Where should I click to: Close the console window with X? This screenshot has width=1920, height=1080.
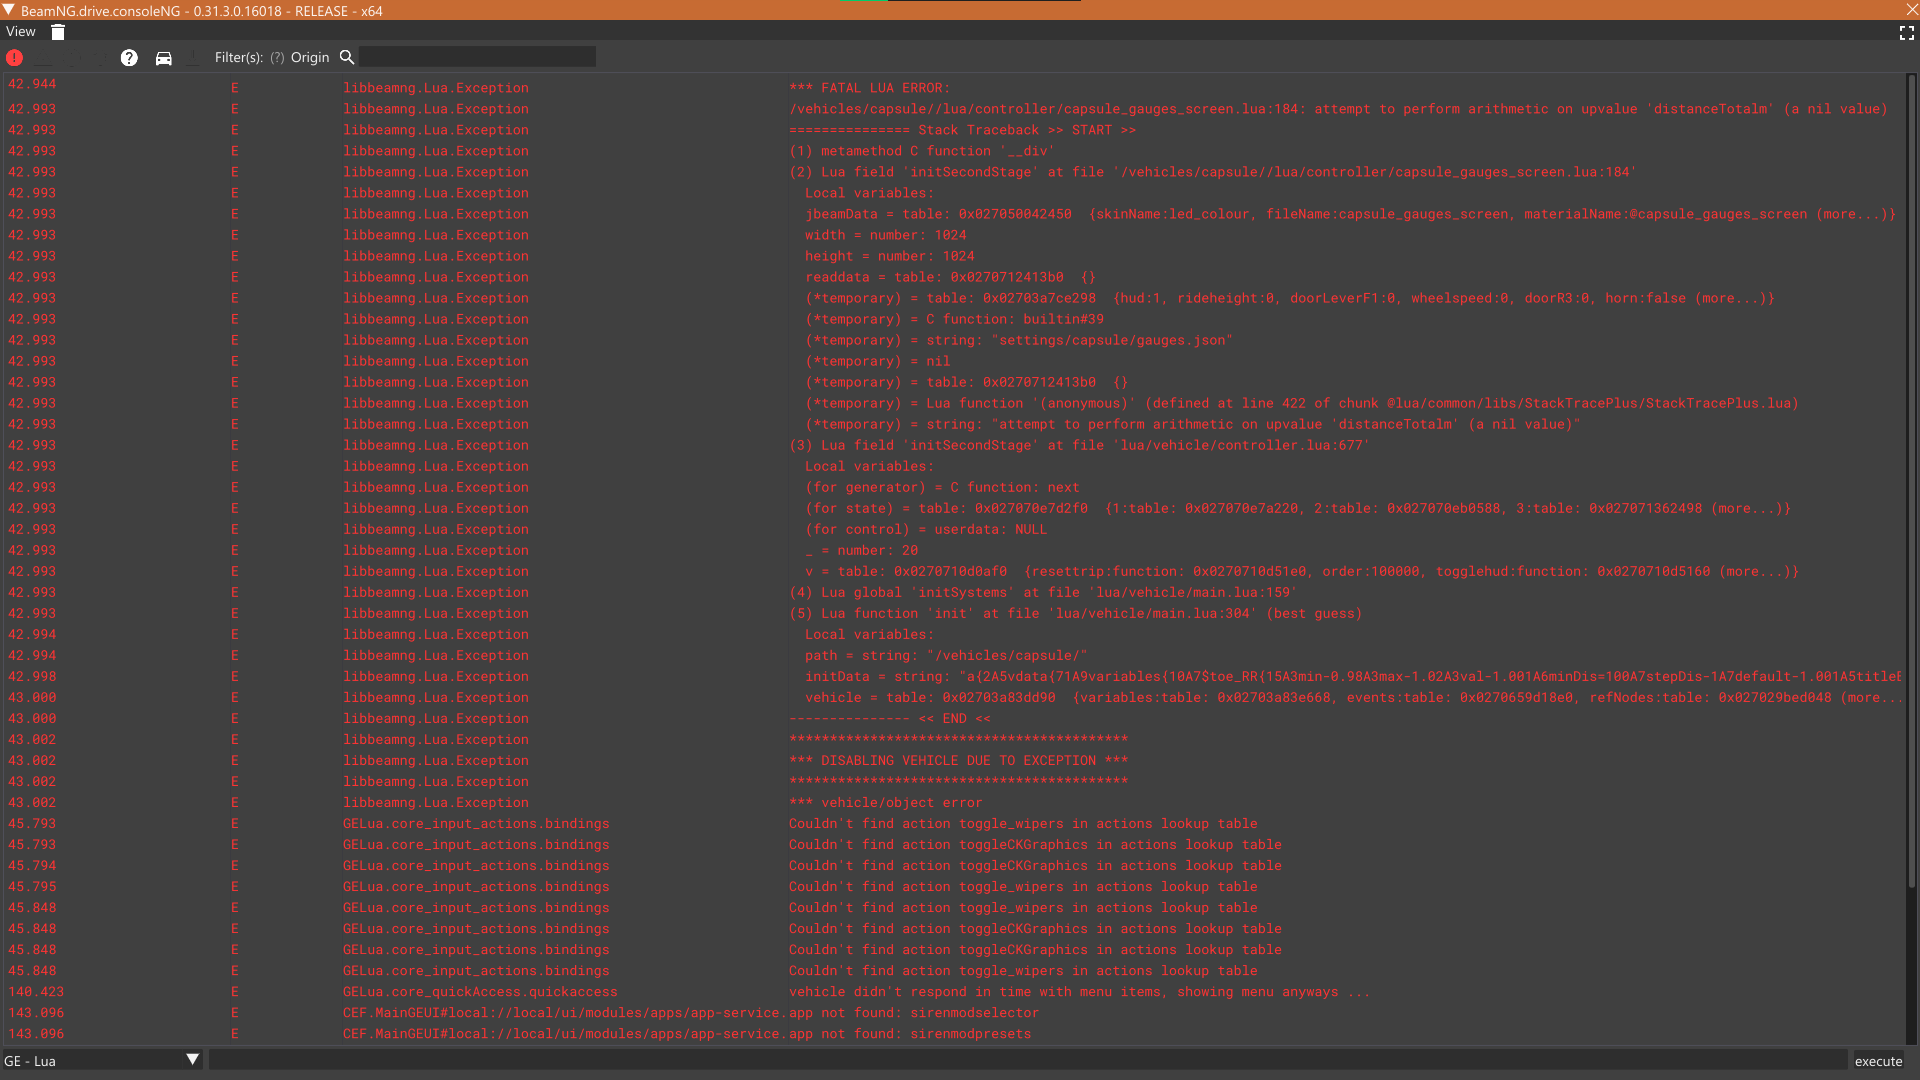pos(1911,10)
